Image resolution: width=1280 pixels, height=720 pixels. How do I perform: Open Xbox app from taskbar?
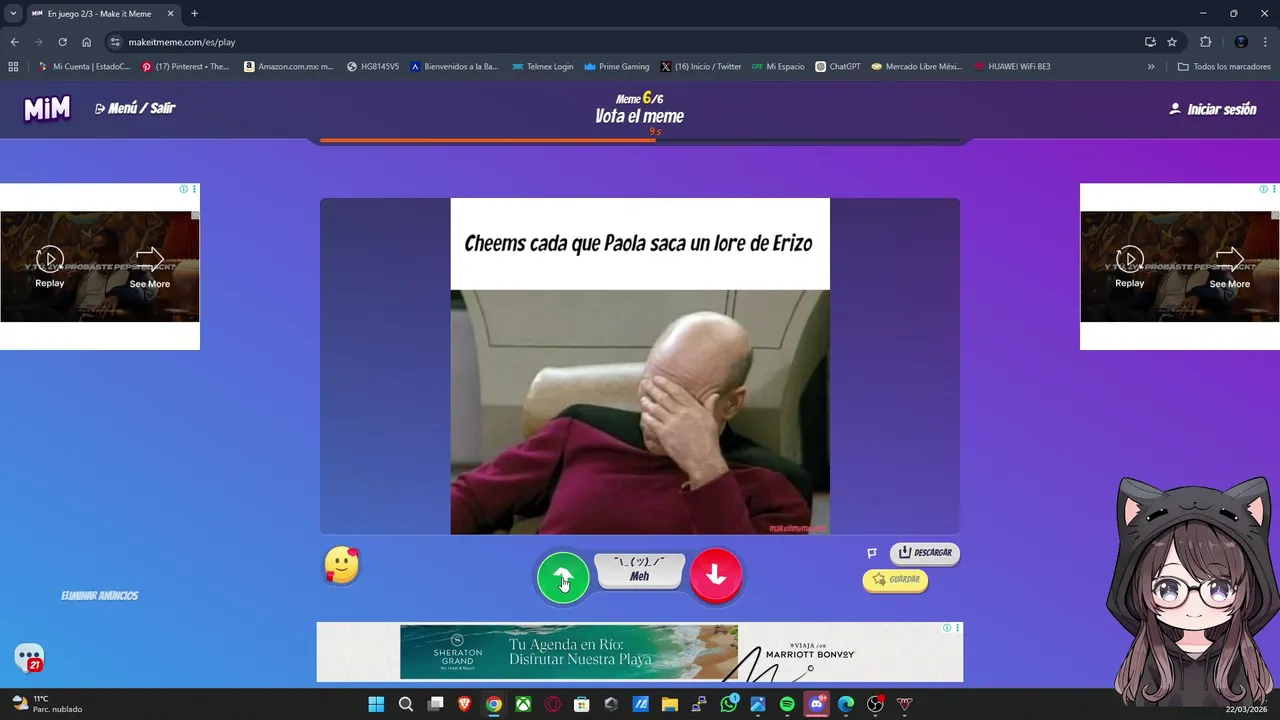[523, 704]
